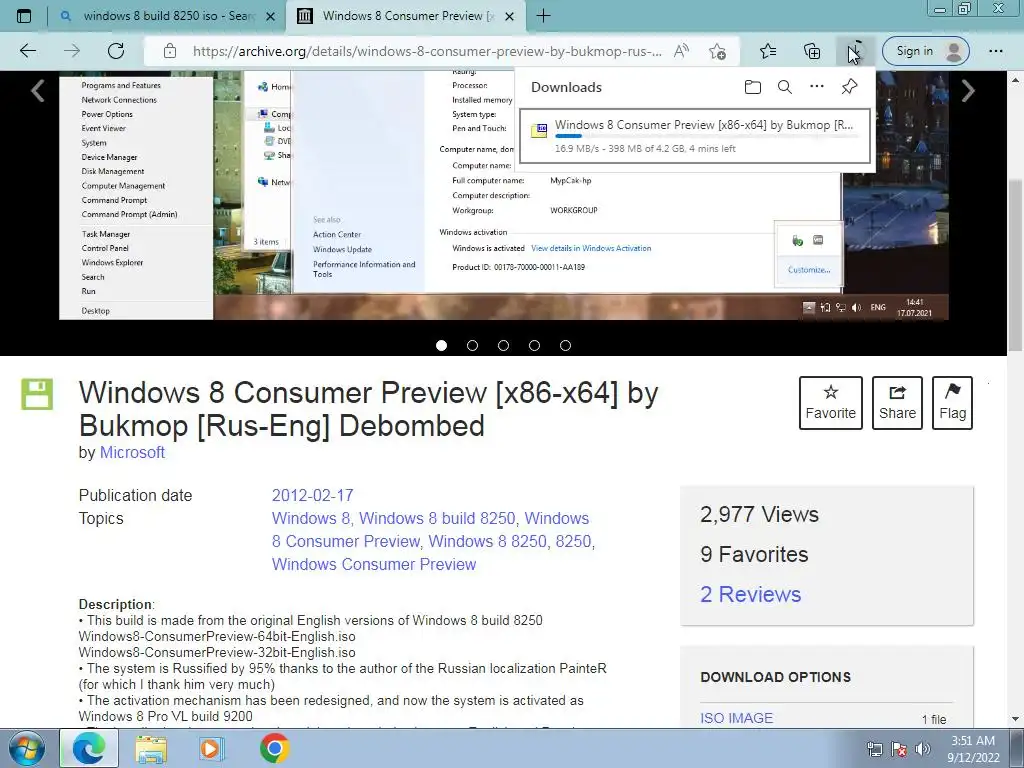1024x768 pixels.
Task: Click the "Publication date" label
Action: point(135,496)
